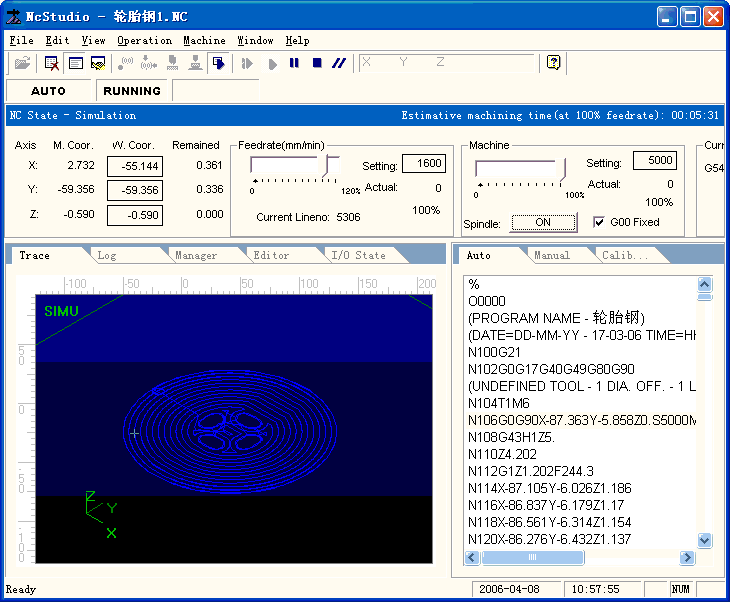Open the Operation menu

click(144, 41)
